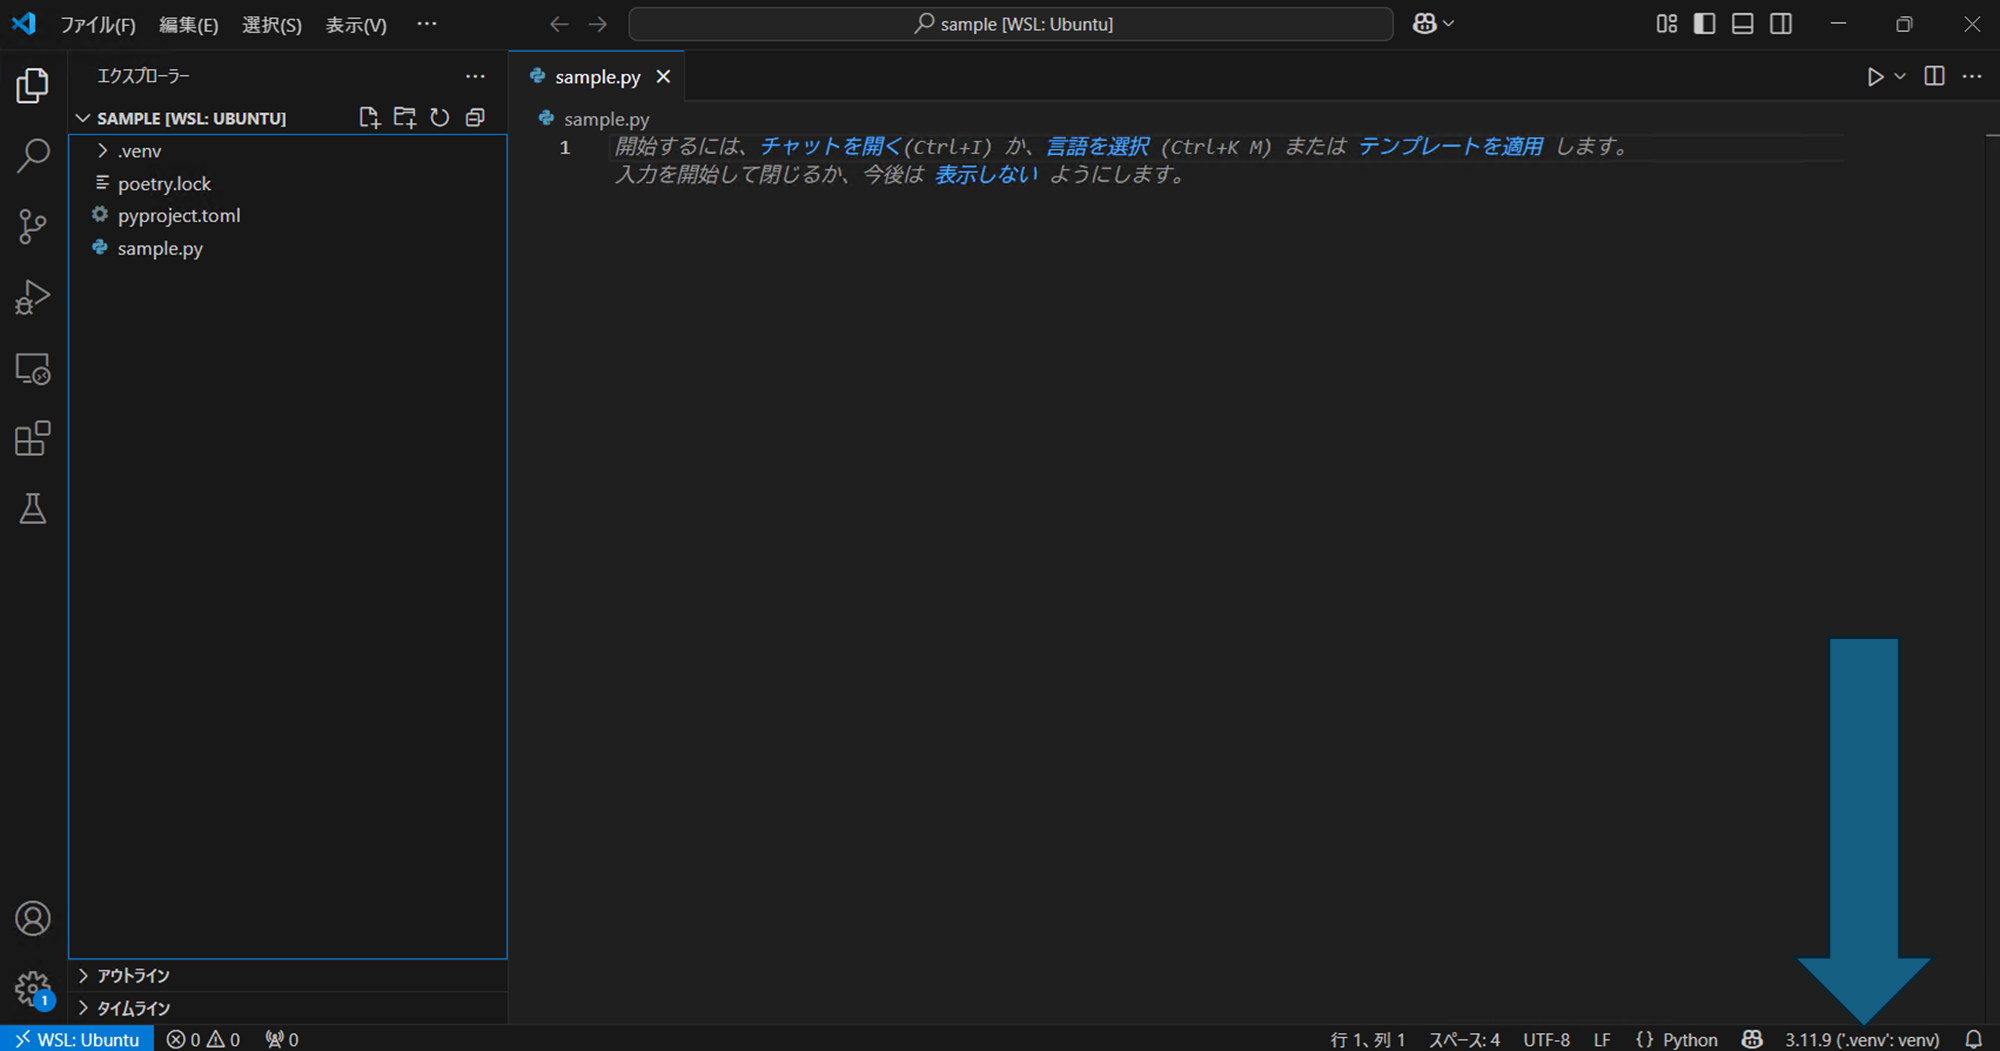Open the ファイル(F) menu

[97, 25]
